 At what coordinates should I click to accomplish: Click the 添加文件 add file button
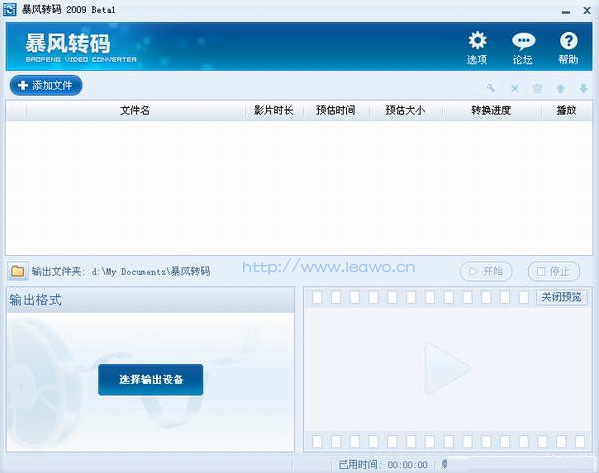coord(46,85)
